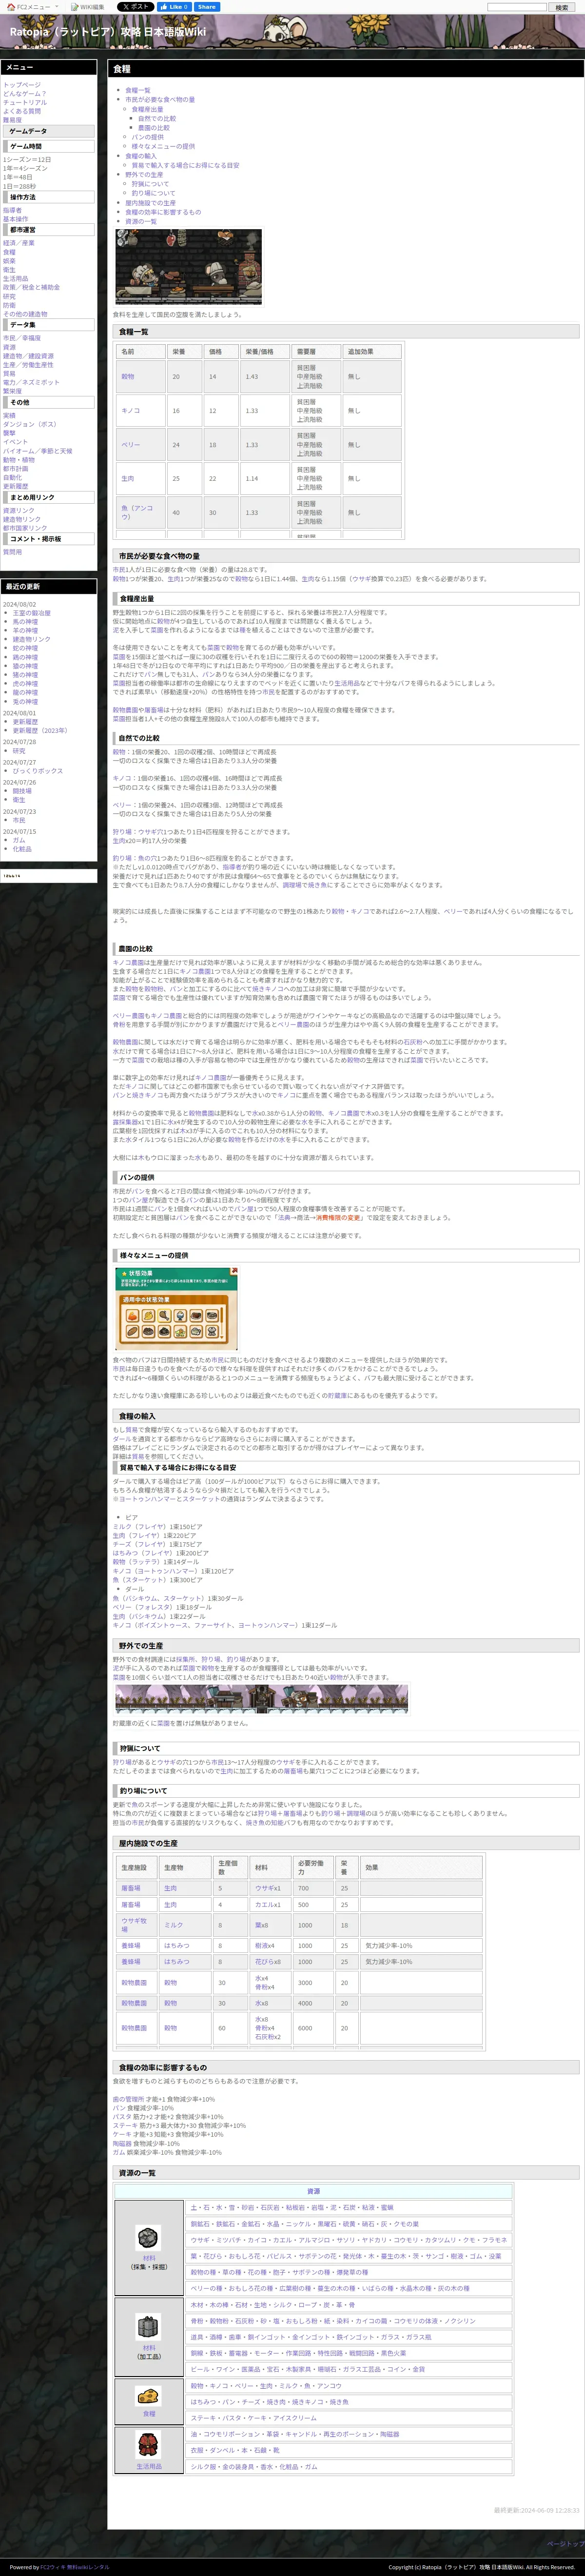585x2576 pixels.
Task: Open 経済／産業 in the sidebar
Action: (19, 243)
